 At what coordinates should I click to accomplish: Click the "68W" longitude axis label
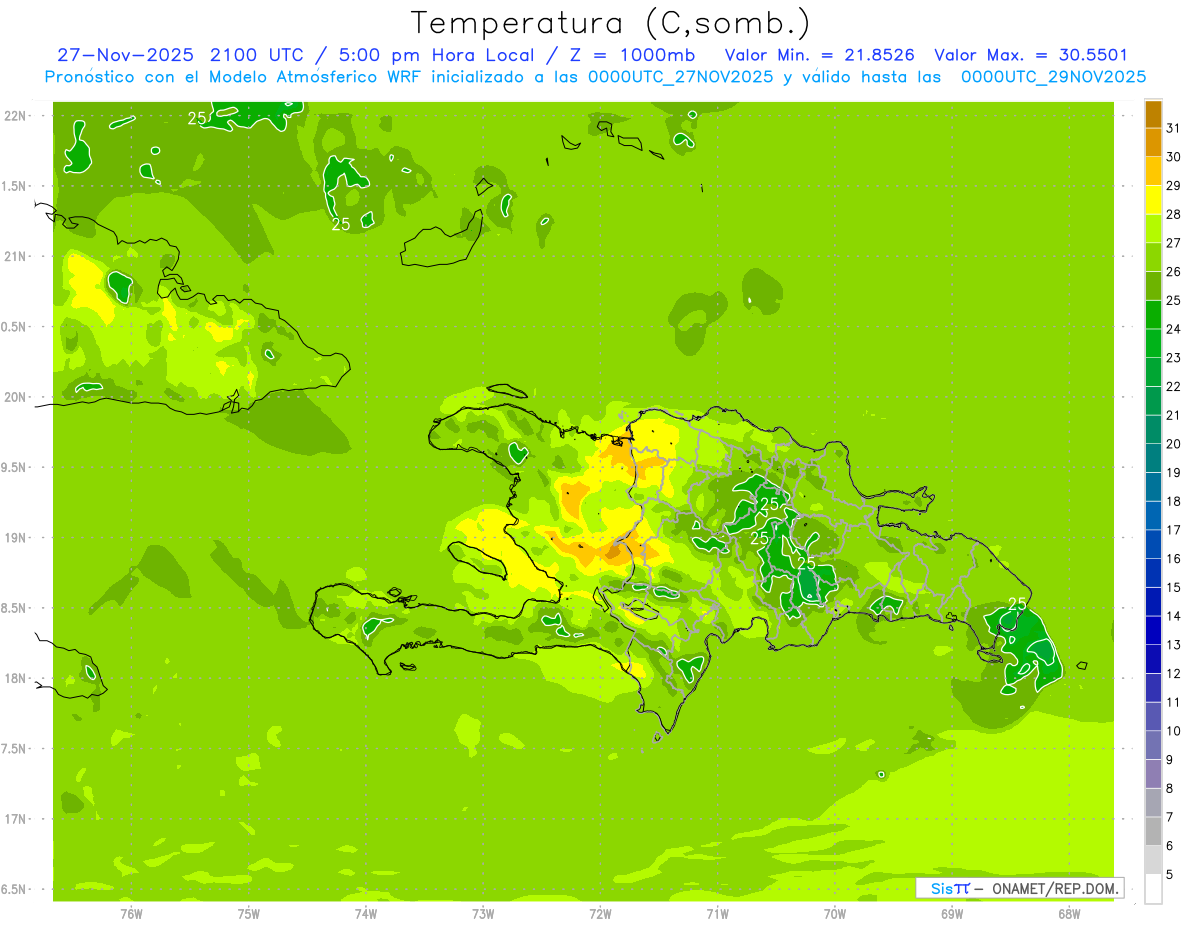pyautogui.click(x=1069, y=913)
